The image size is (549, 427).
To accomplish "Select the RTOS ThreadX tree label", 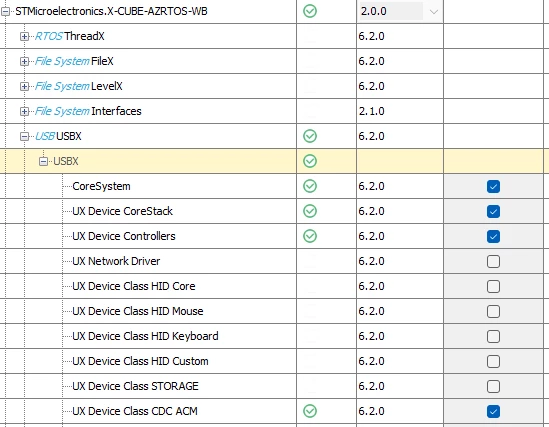I will click(69, 36).
